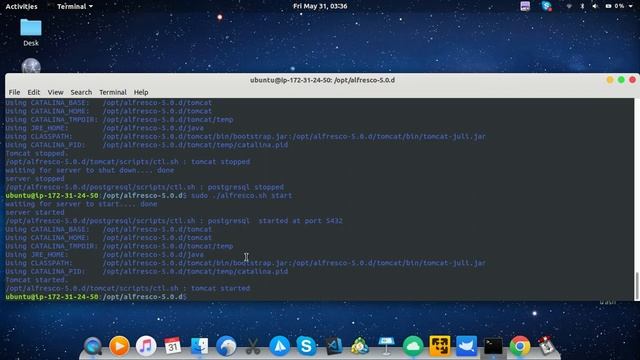Open the yellow puzzle-grid app in dock
The width and height of the screenshot is (640, 360).
coord(440,346)
